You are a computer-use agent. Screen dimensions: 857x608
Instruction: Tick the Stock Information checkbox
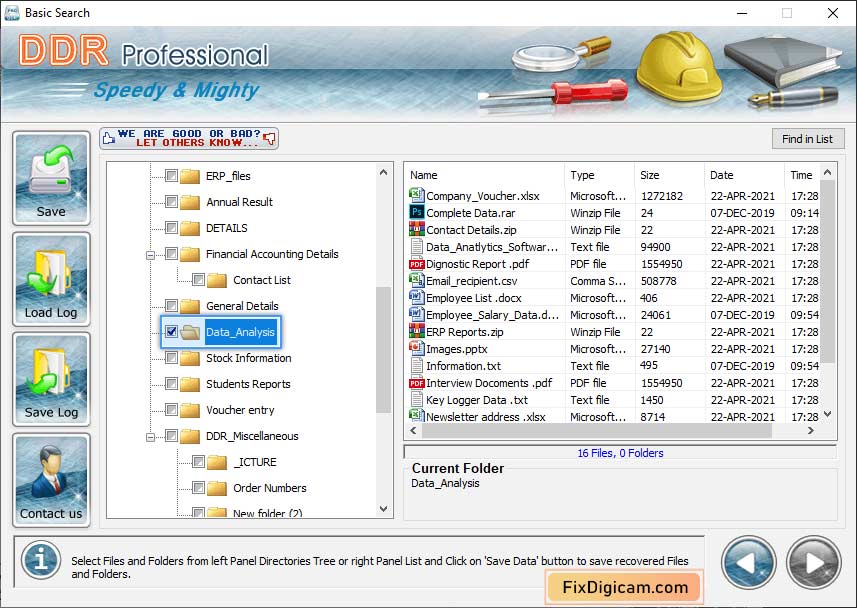[171, 358]
